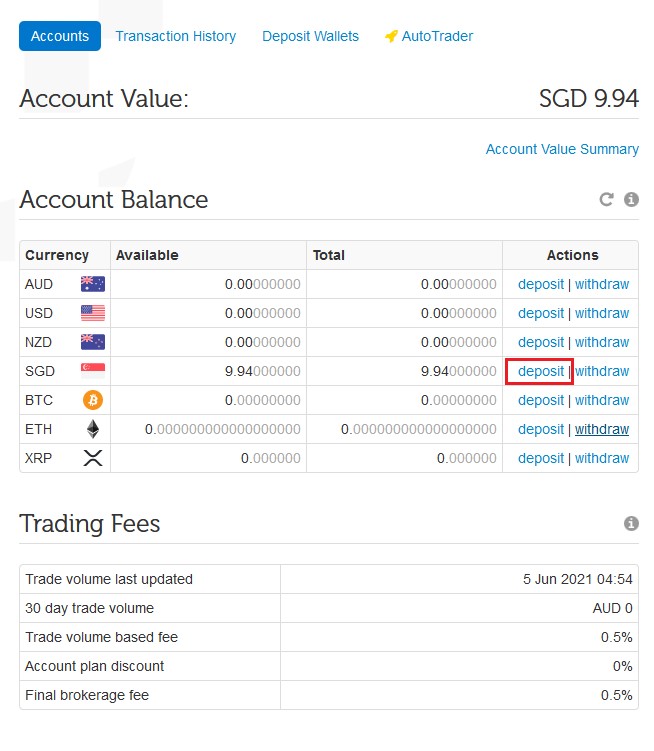
Task: Switch to the Transaction History tab
Action: (176, 36)
